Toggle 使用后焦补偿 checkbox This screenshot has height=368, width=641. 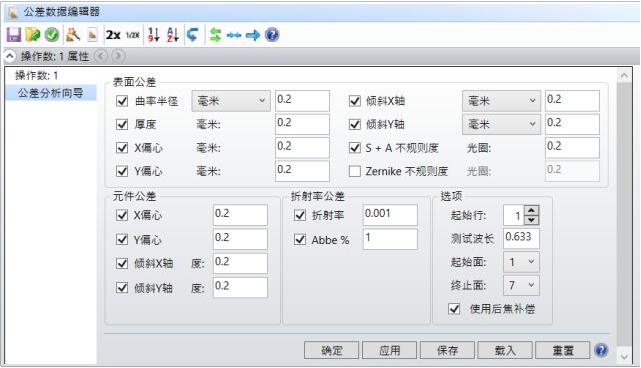454,309
